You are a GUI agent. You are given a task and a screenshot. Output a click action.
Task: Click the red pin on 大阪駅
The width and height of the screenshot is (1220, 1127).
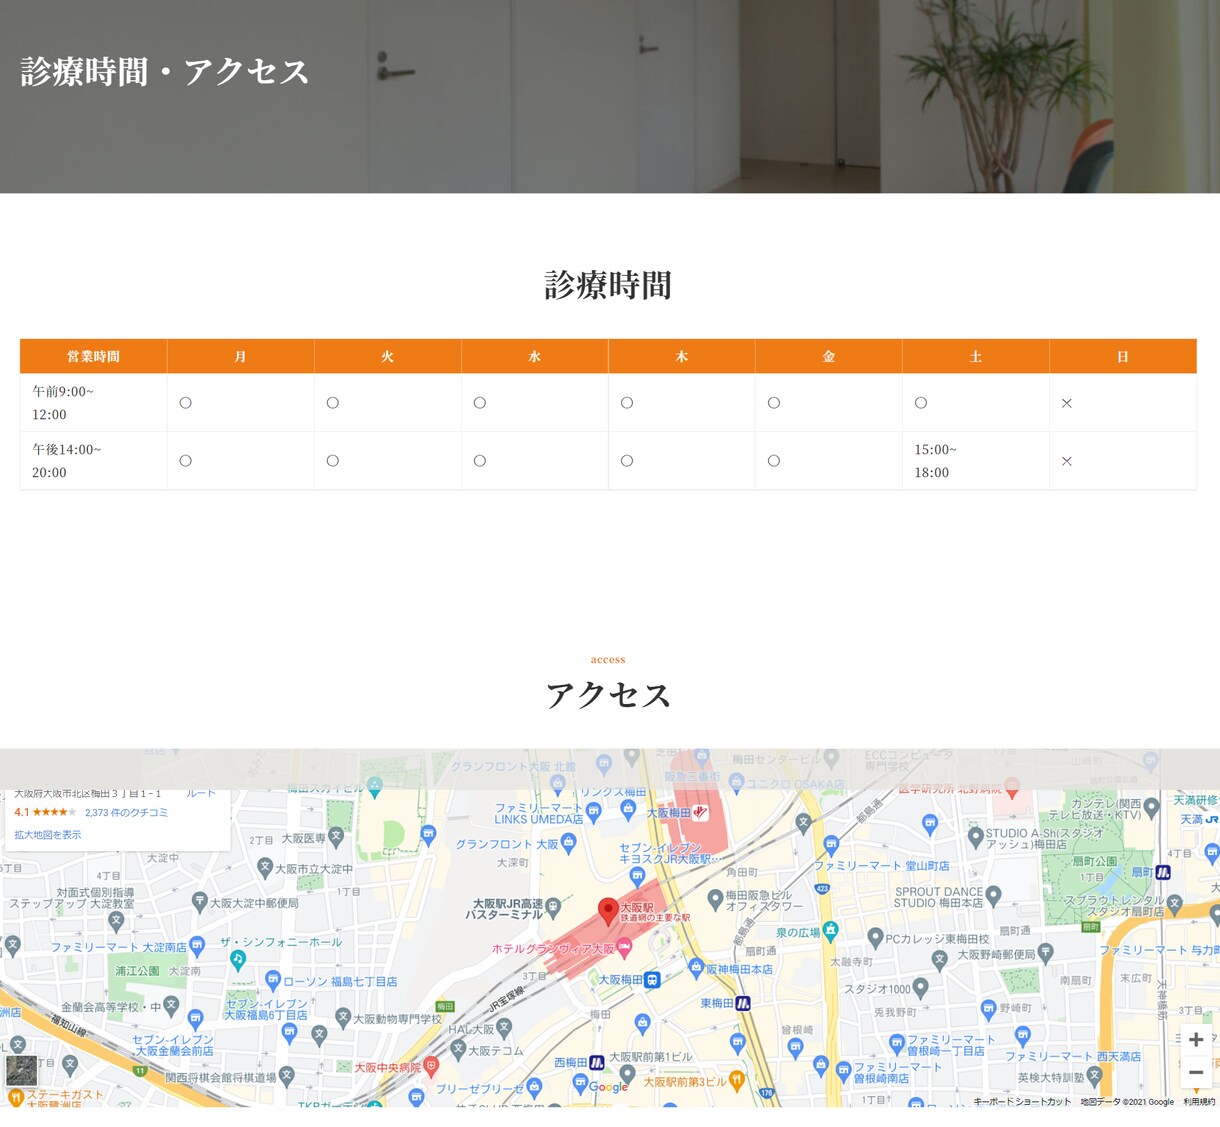click(608, 911)
